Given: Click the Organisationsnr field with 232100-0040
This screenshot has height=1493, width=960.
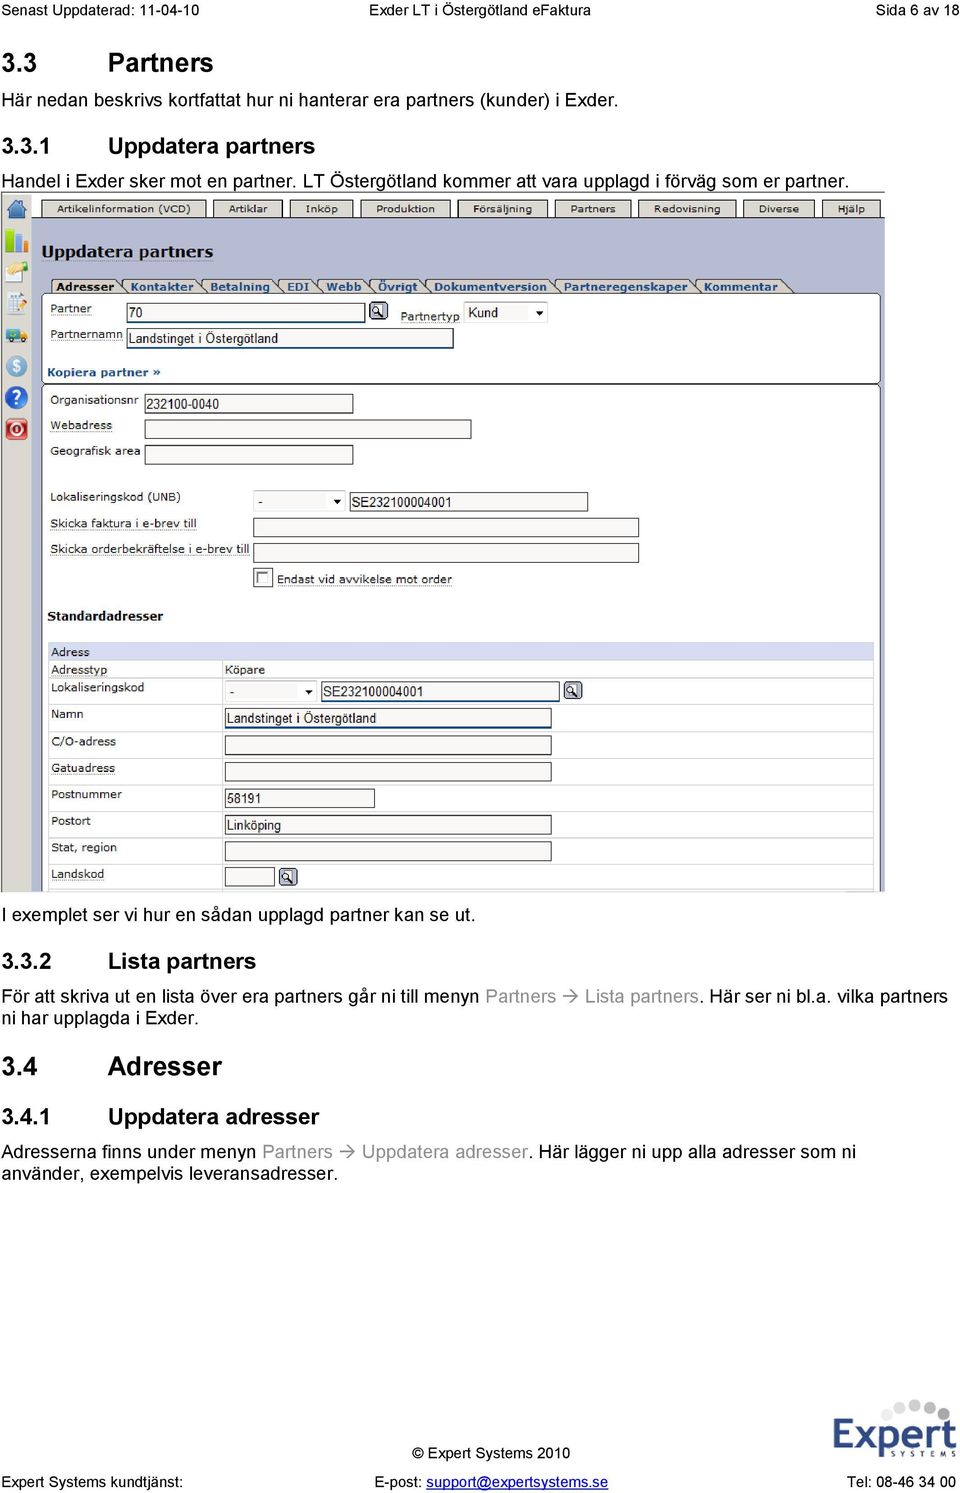Looking at the screenshot, I should [249, 404].
